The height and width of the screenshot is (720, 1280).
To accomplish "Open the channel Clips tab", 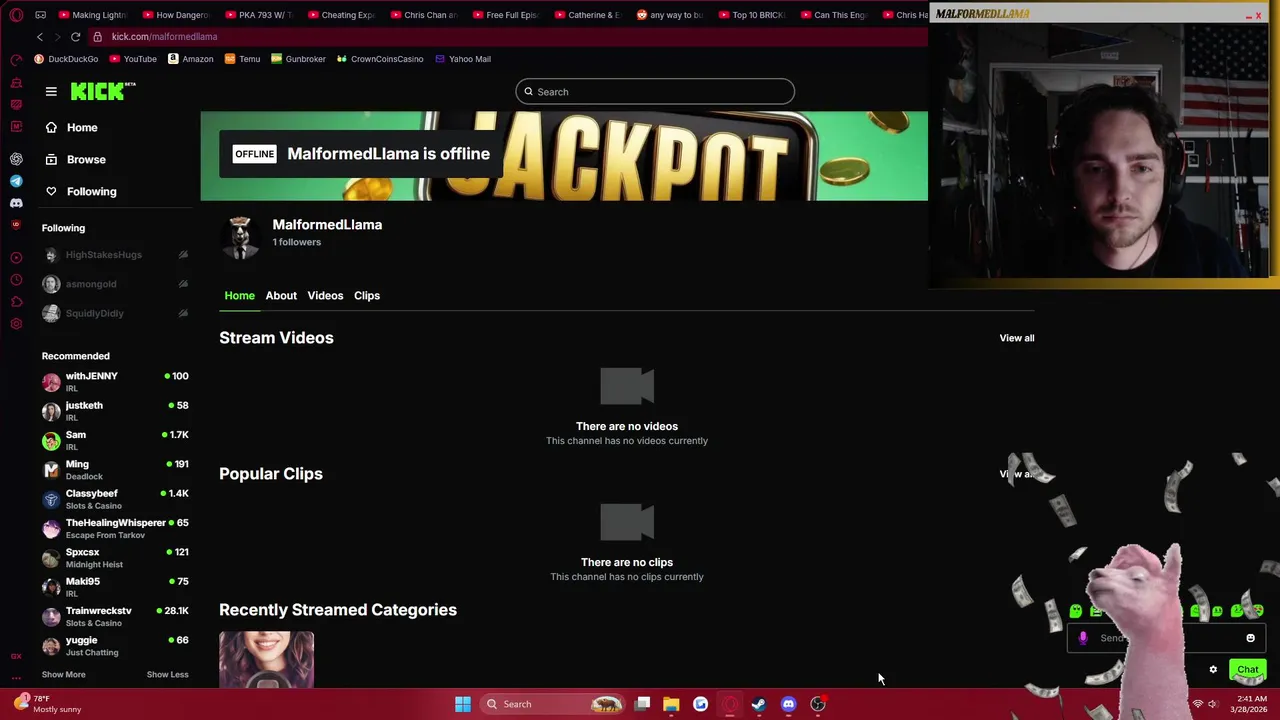I will pos(367,296).
